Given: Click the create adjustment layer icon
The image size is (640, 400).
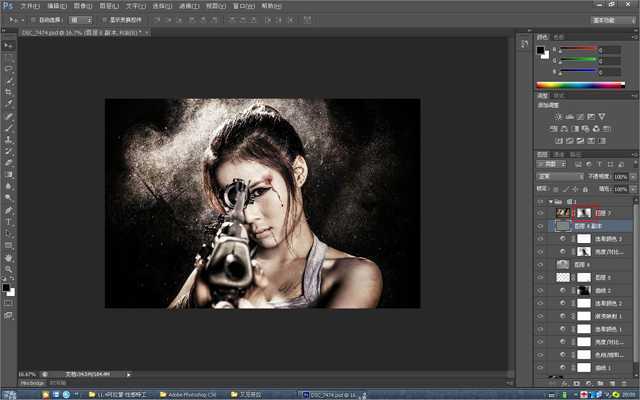Looking at the screenshot, I should click(x=588, y=384).
